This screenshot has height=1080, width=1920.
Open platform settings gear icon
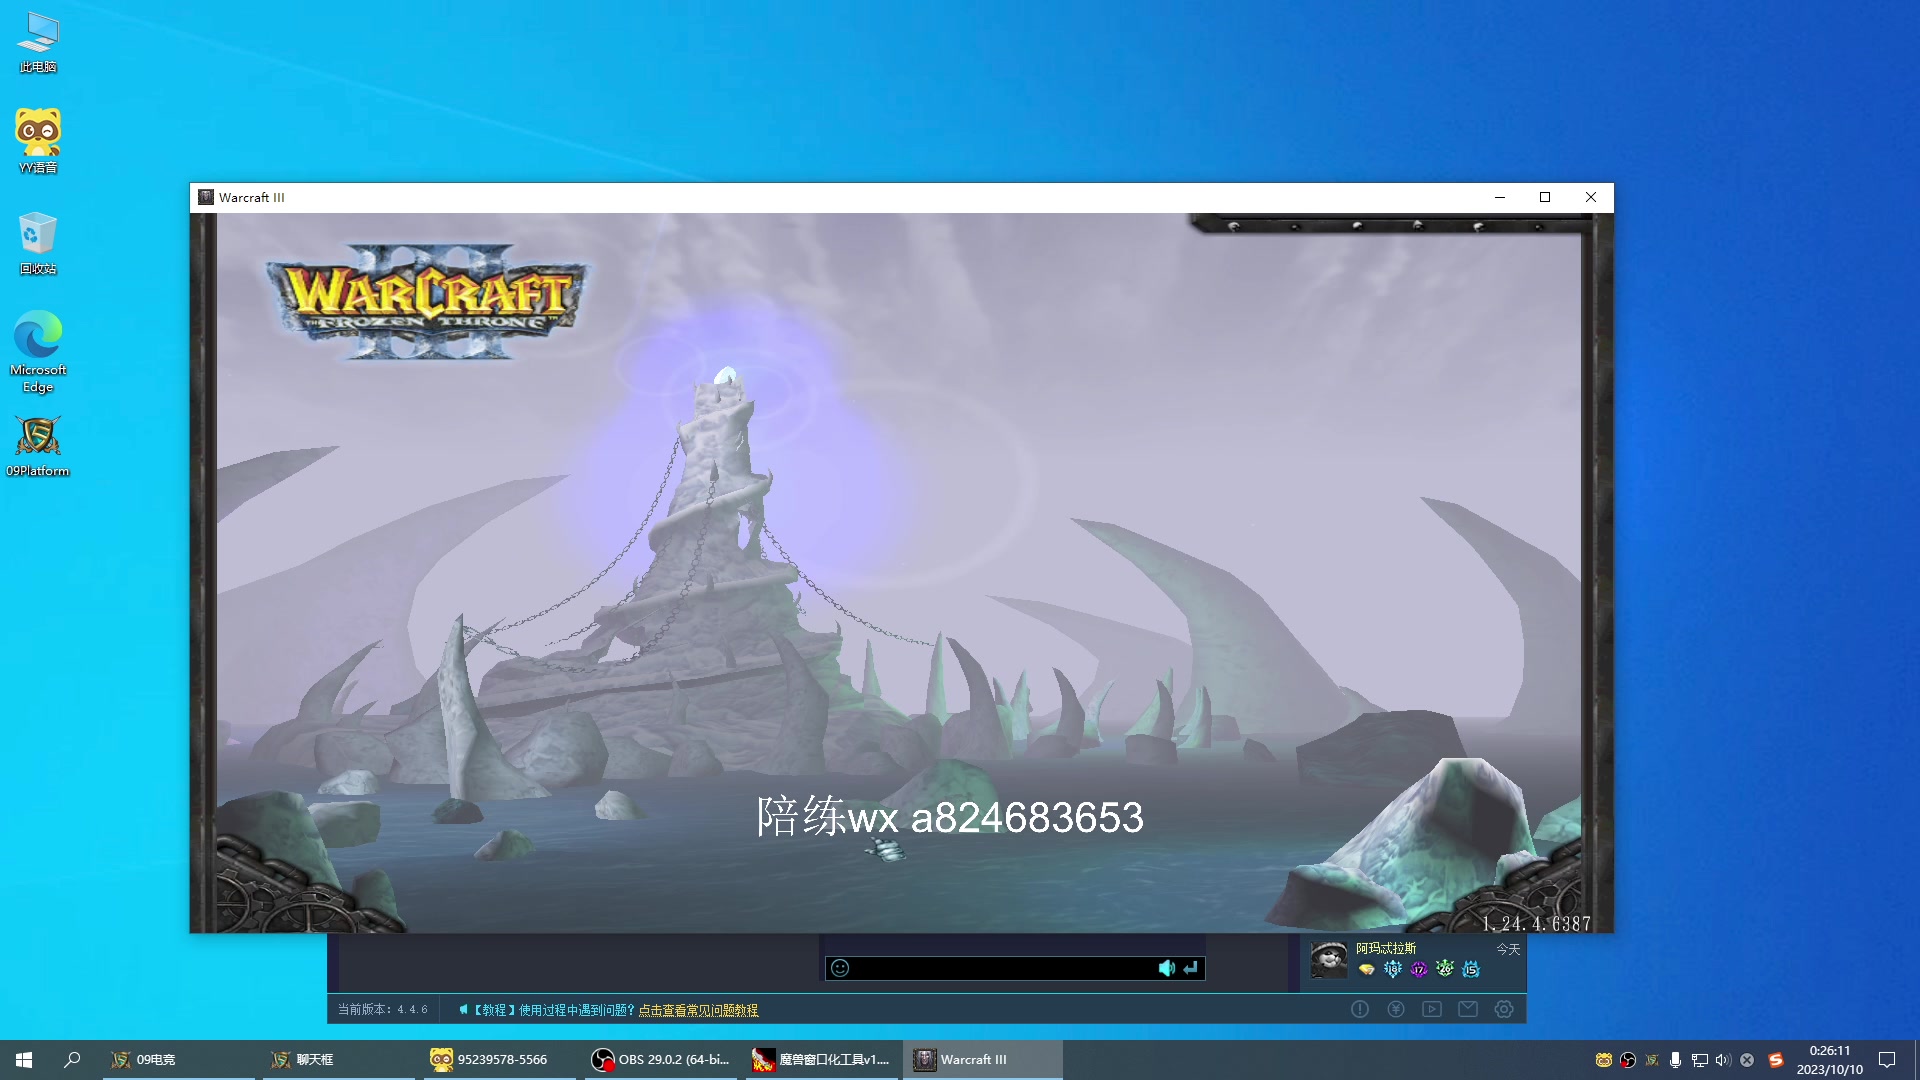(x=1504, y=1009)
